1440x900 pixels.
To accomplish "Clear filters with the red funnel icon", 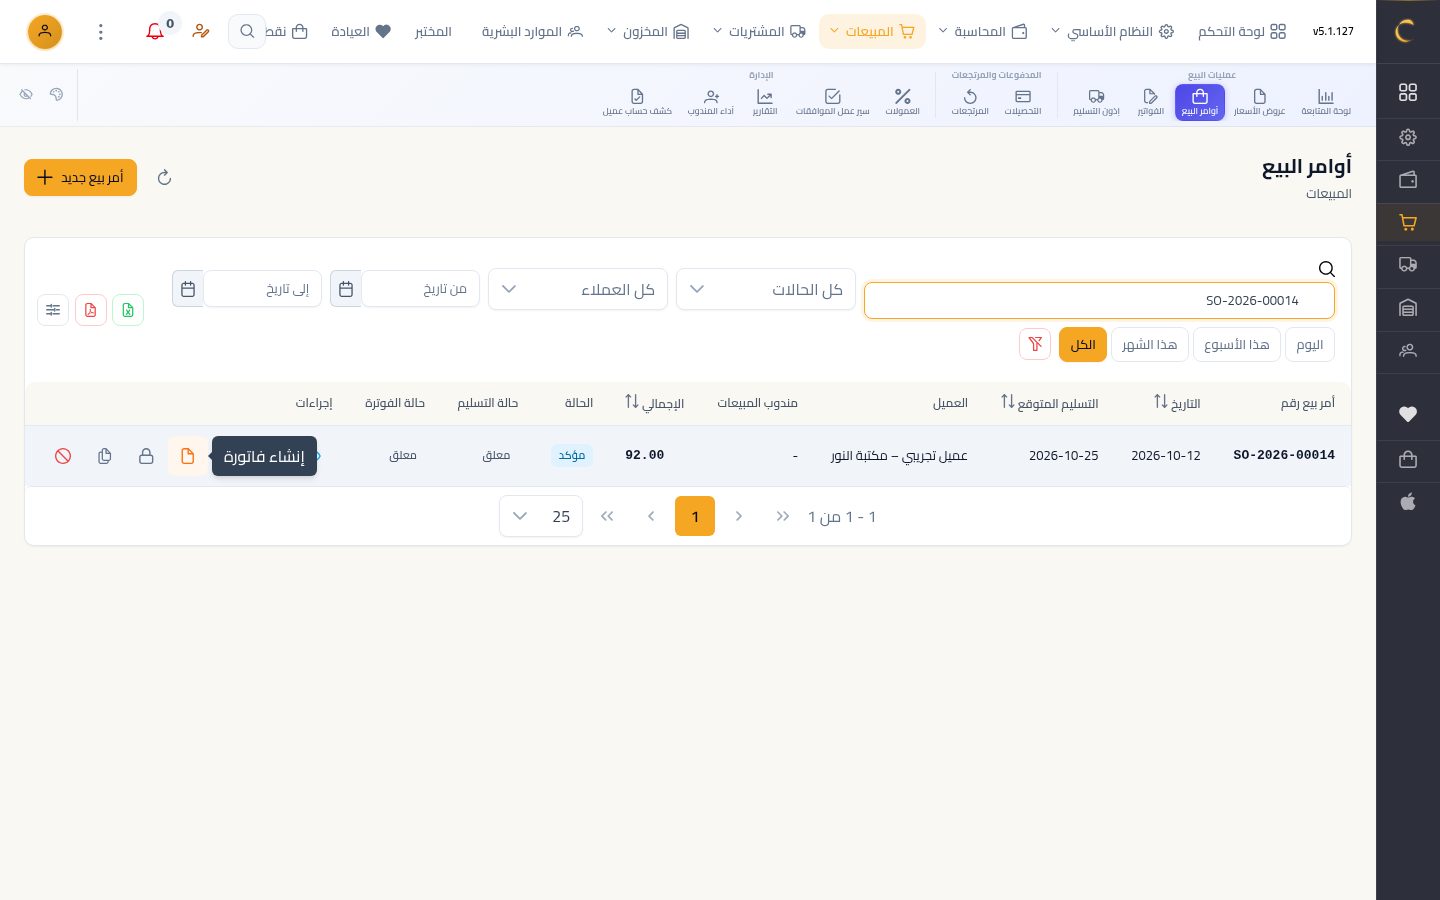I will tap(1035, 344).
